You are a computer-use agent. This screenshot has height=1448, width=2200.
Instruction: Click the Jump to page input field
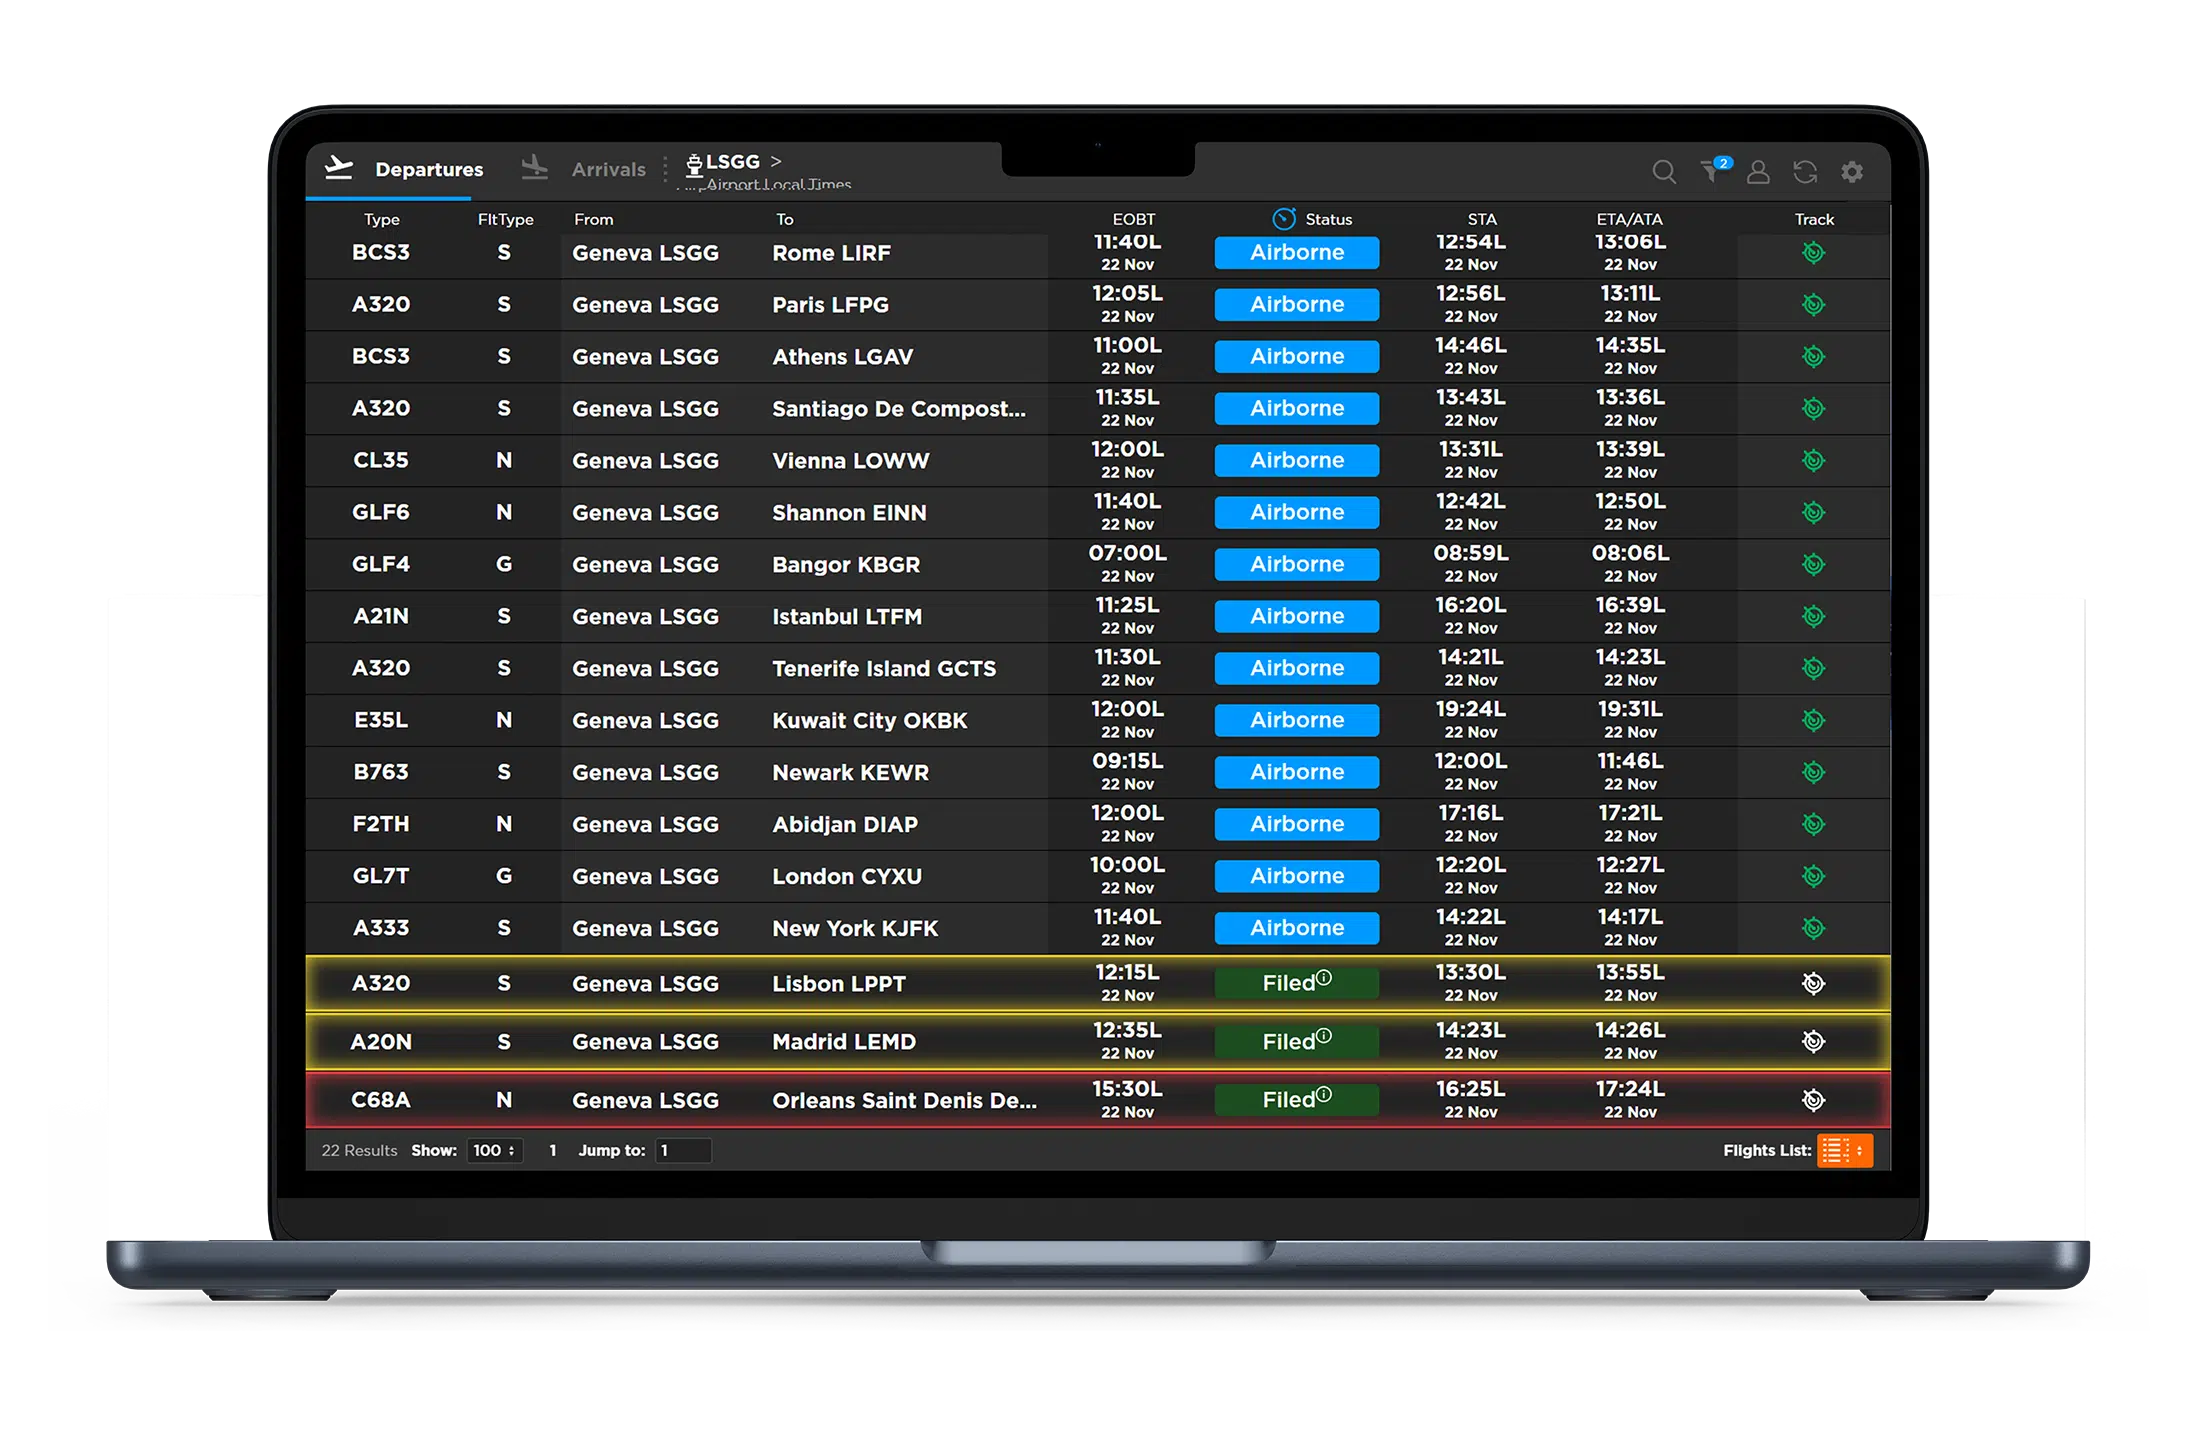683,1150
